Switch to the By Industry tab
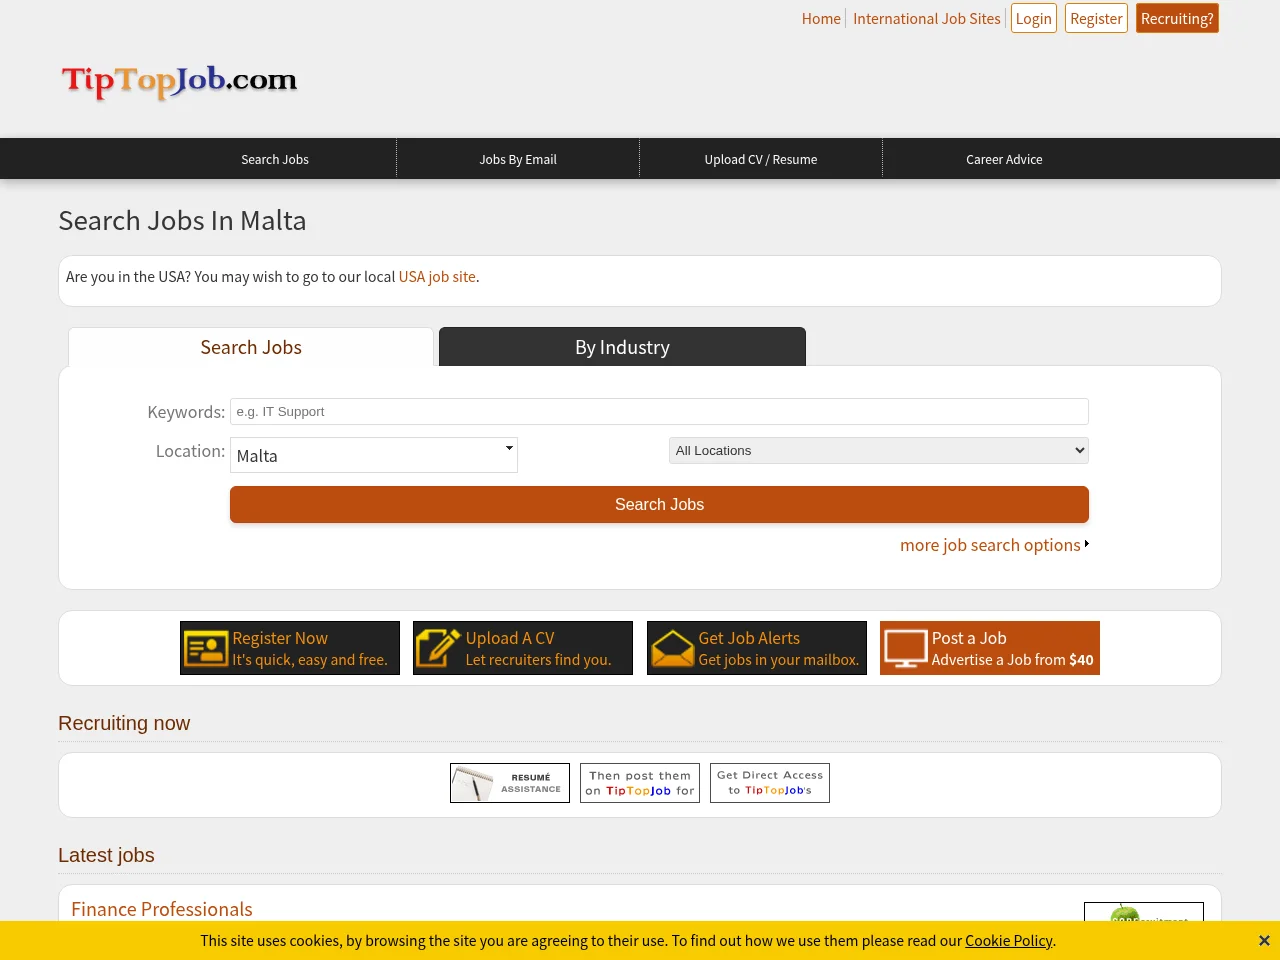The height and width of the screenshot is (960, 1280). (x=622, y=347)
